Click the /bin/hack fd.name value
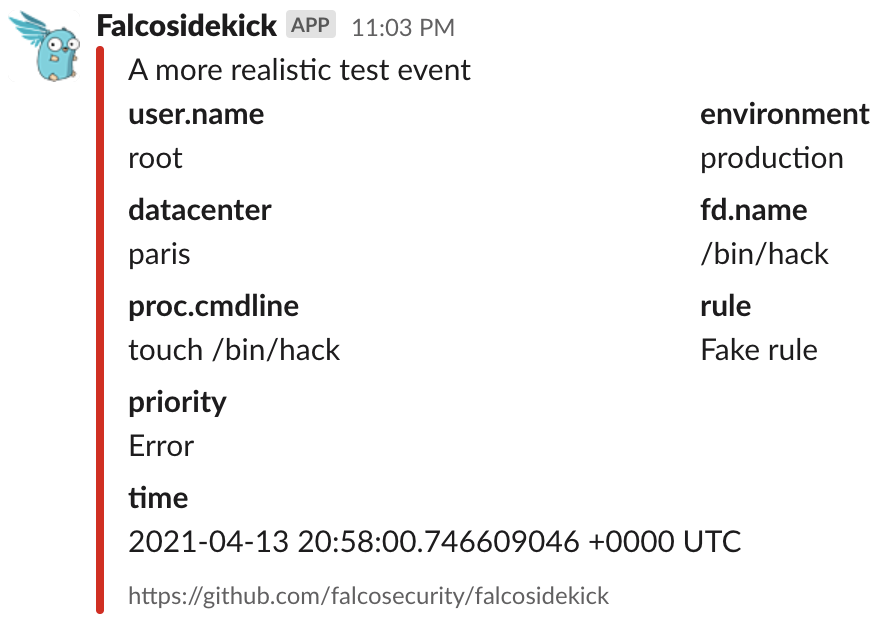This screenshot has width=896, height=636. [764, 254]
